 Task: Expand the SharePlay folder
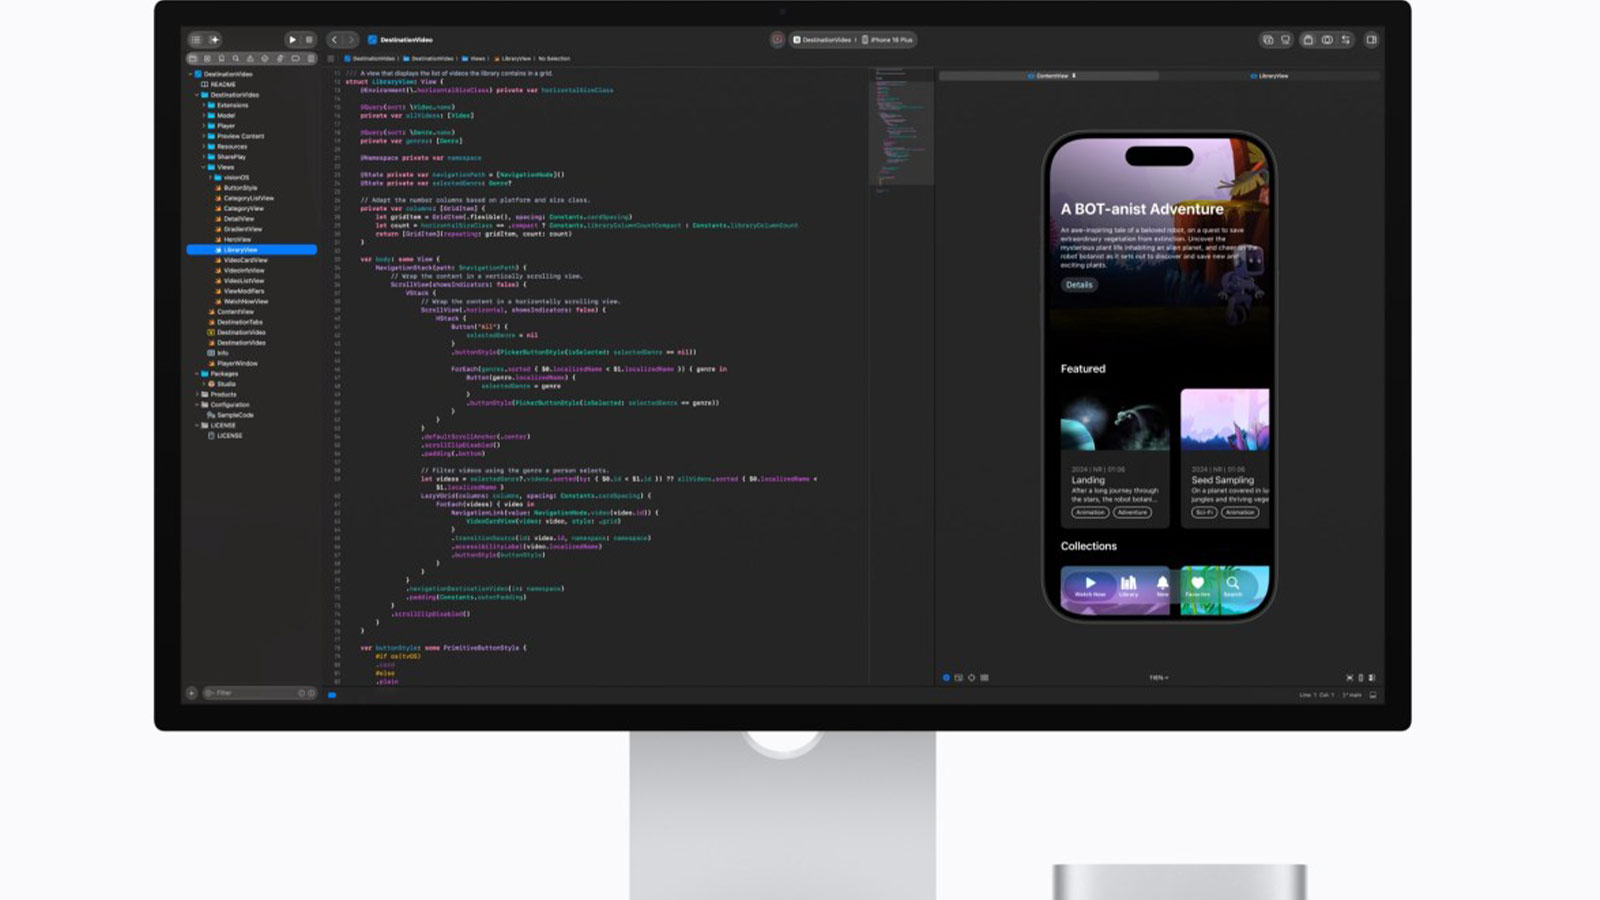coord(204,157)
